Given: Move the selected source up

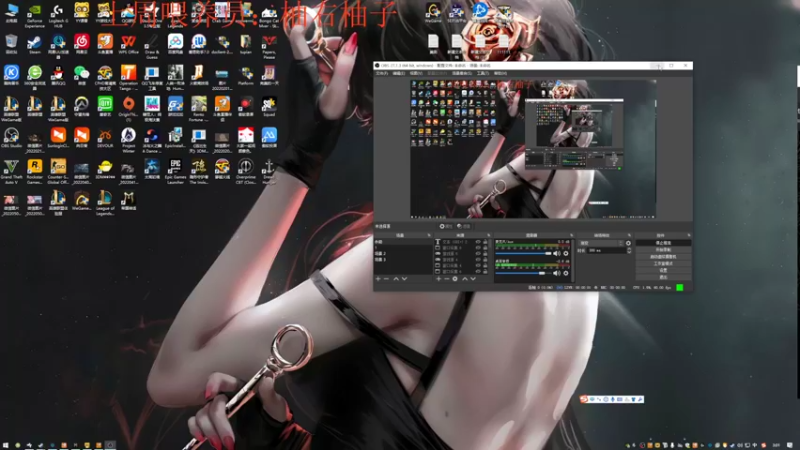Looking at the screenshot, I should (x=465, y=279).
